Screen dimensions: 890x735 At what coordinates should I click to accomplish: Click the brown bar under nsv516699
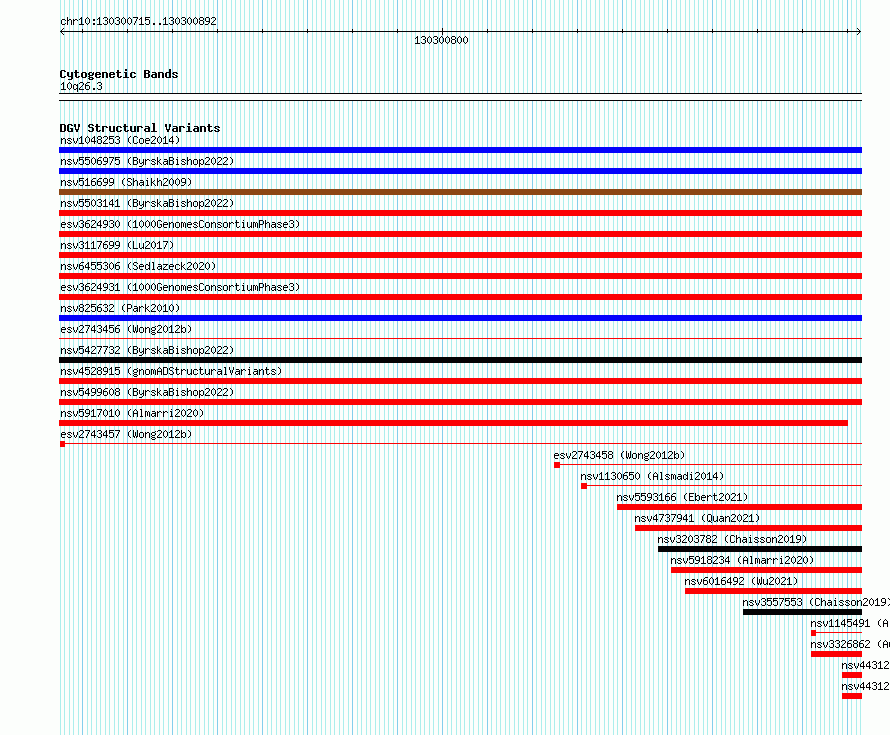[x=460, y=192]
